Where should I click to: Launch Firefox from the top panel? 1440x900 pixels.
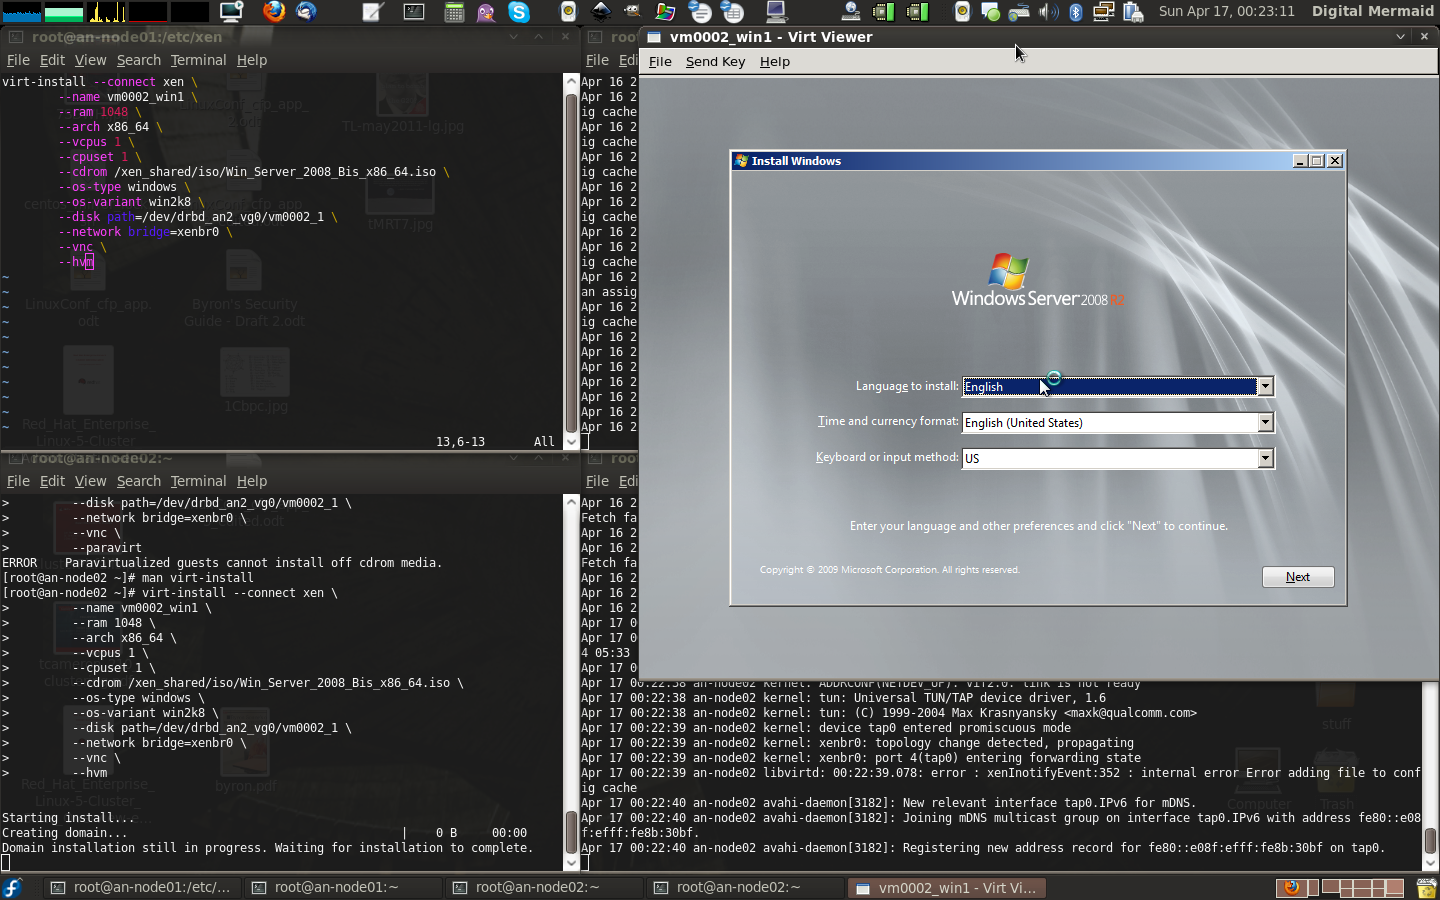pos(274,12)
